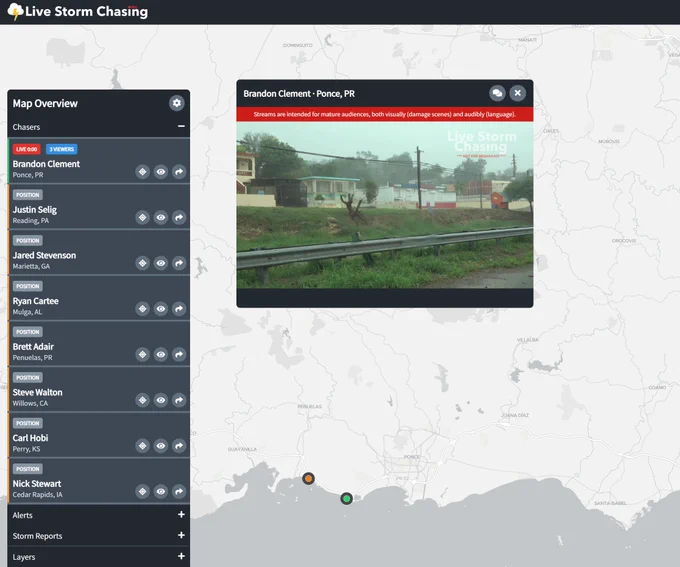Click the live stream video frame
Image resolution: width=680 pixels, height=567 pixels.
[385, 205]
